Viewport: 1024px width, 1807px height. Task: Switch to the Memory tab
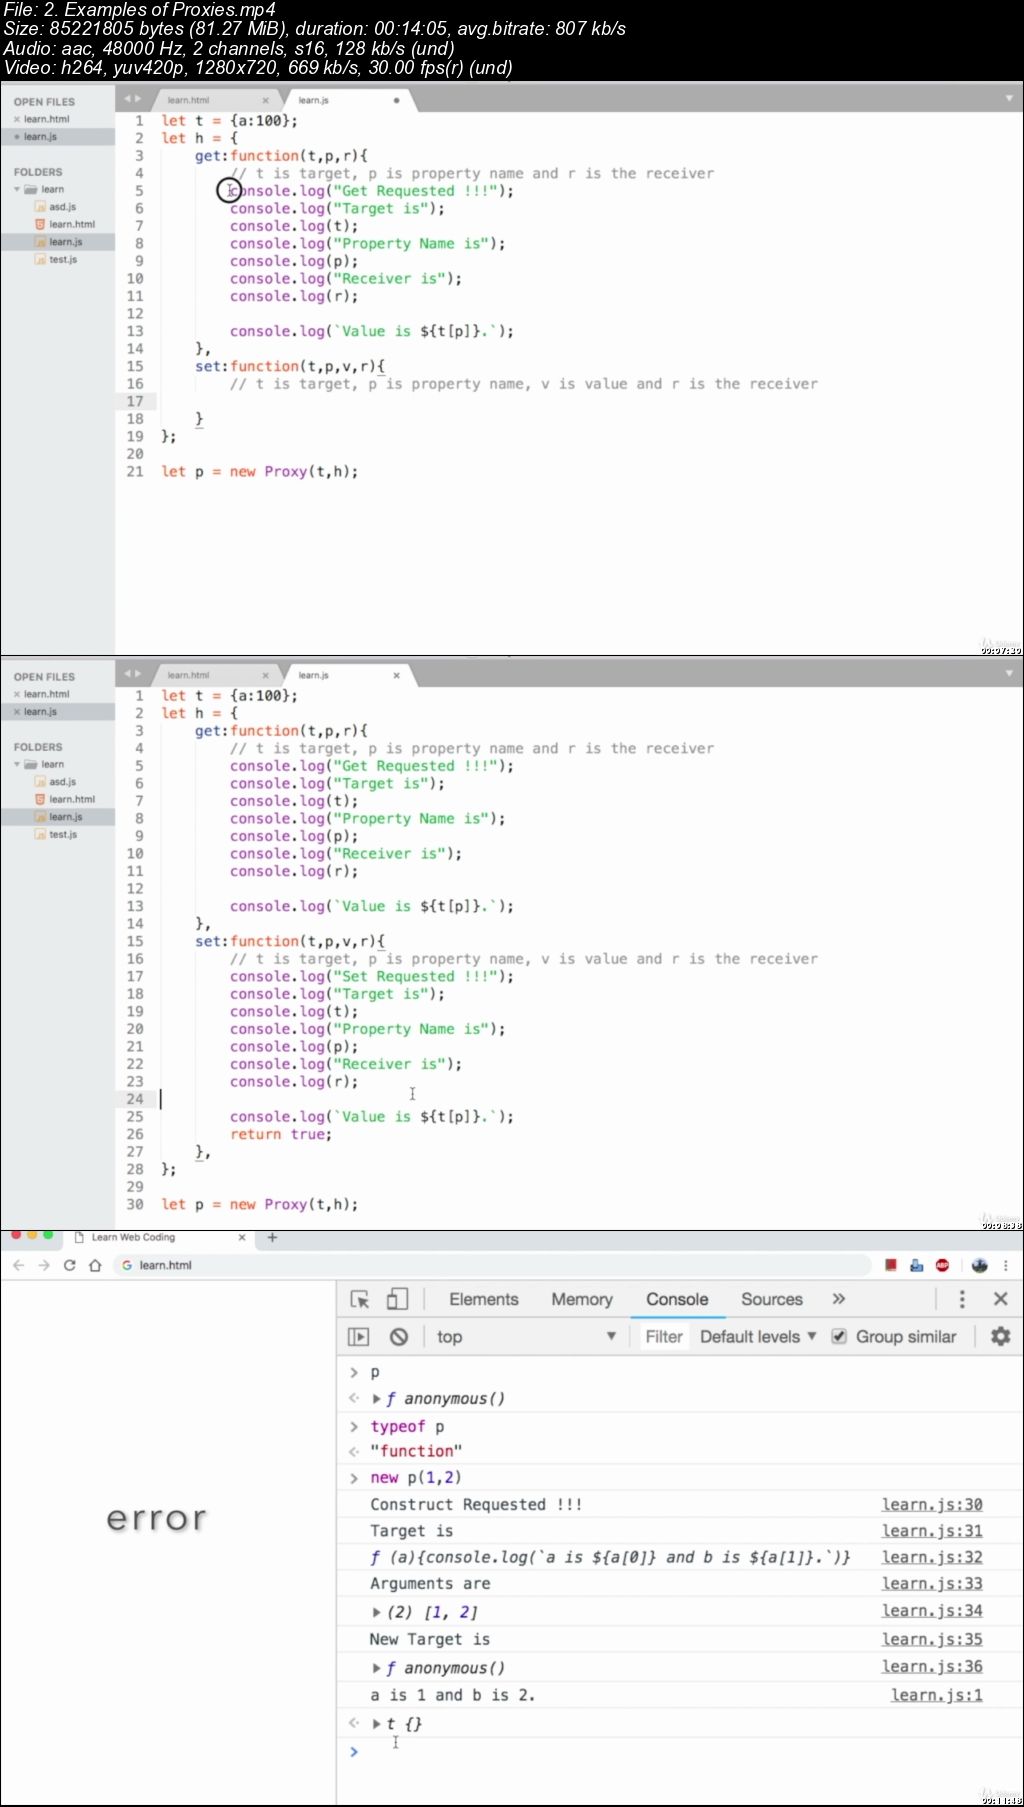(x=582, y=1299)
